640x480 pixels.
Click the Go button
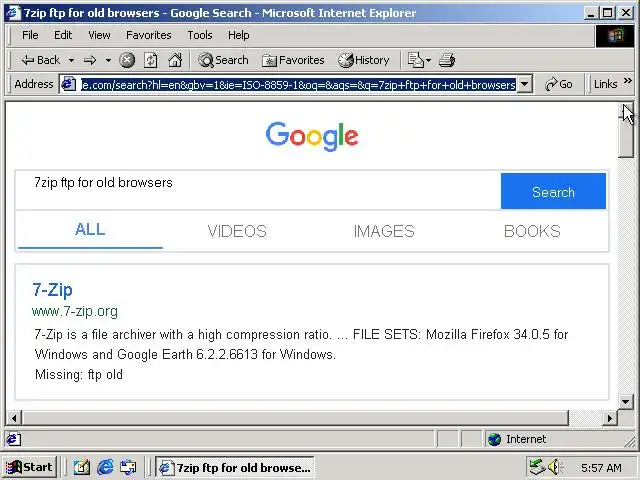coord(559,84)
